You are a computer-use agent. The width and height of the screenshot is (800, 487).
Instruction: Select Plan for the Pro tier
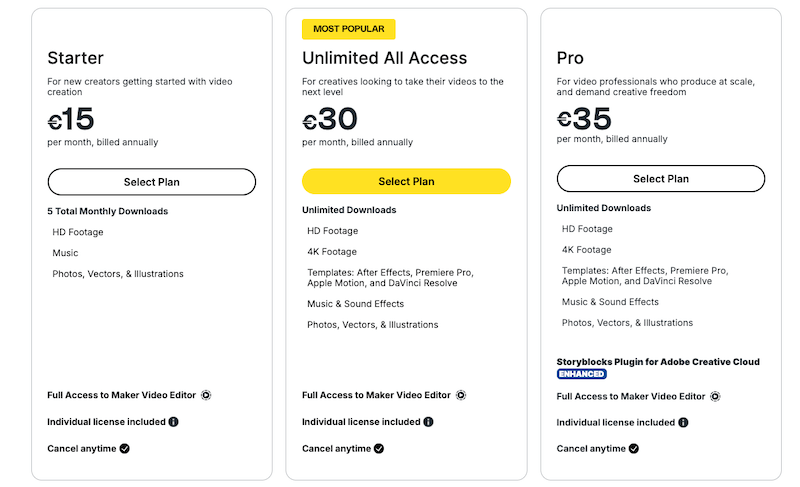click(661, 178)
